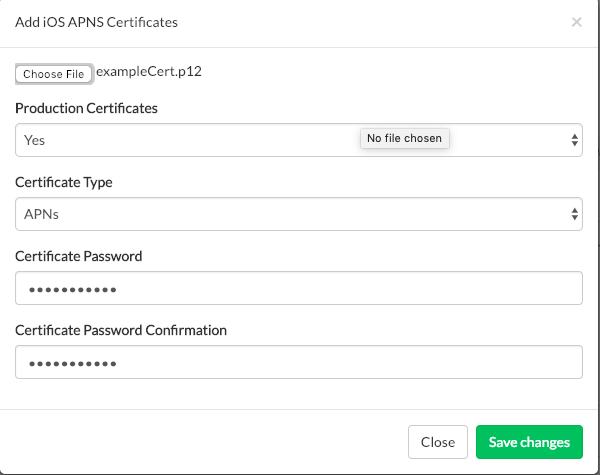The image size is (600, 475).
Task: Click the arrows on the Certificate Type select
Action: [x=575, y=213]
